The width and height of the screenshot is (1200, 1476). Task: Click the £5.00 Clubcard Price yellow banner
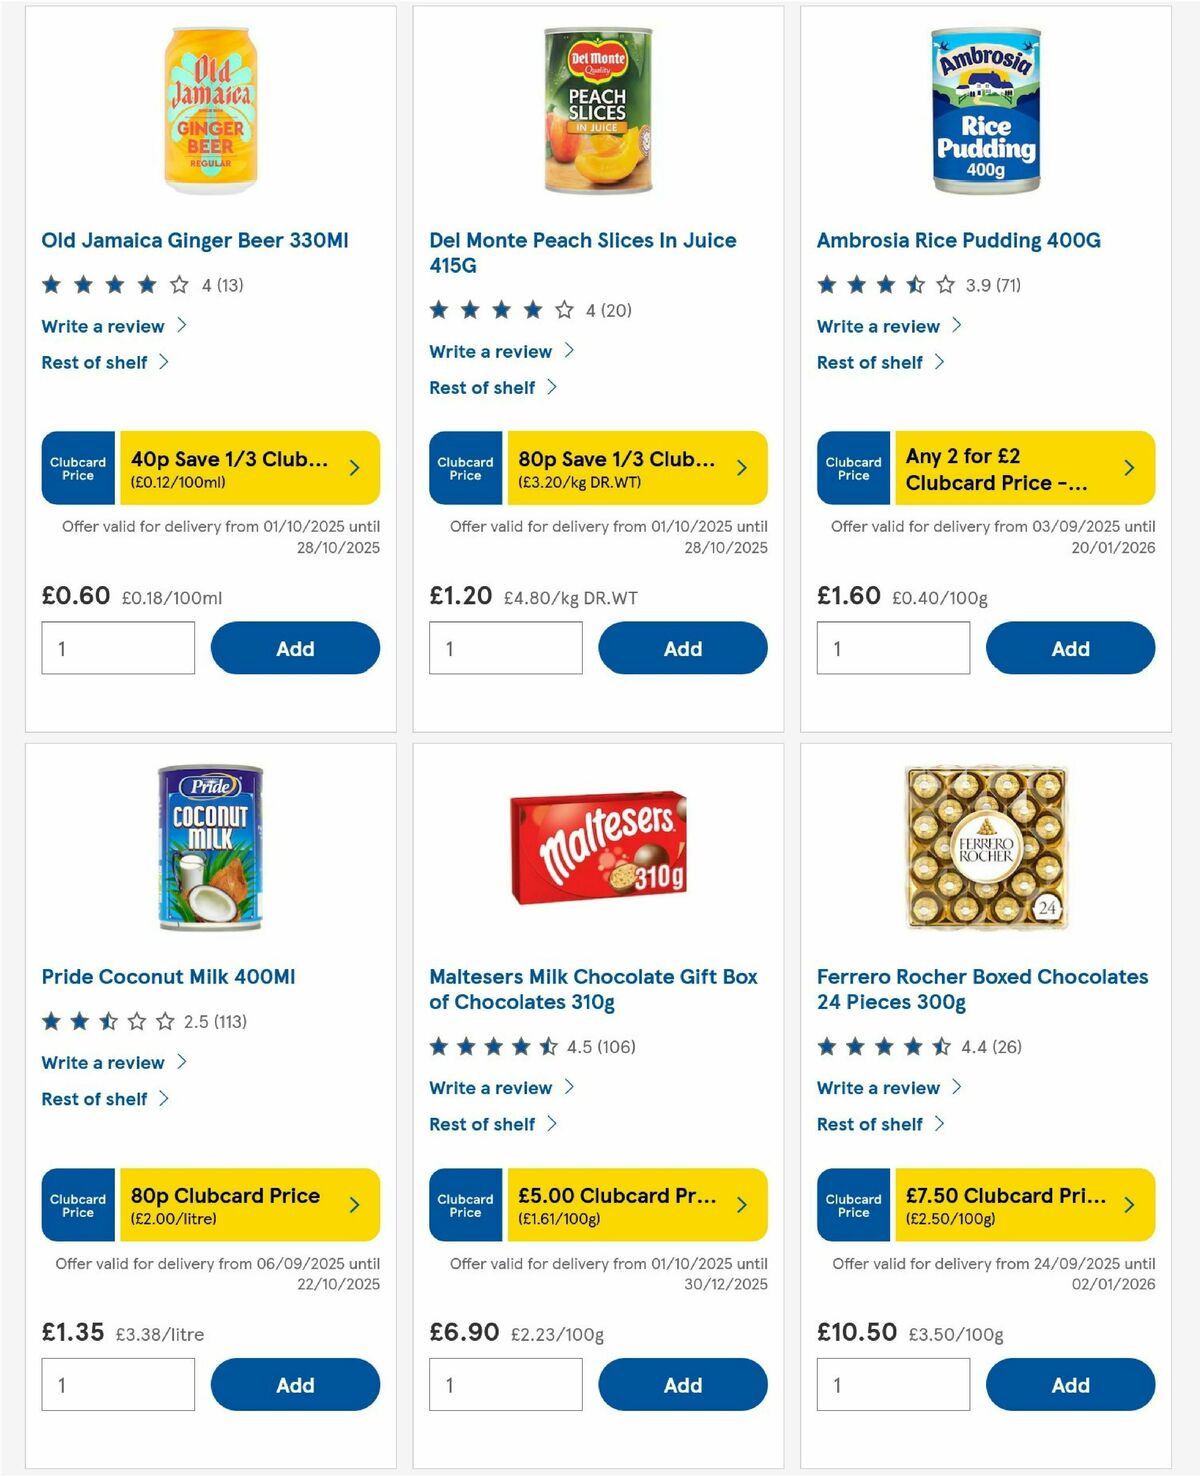pos(637,1205)
